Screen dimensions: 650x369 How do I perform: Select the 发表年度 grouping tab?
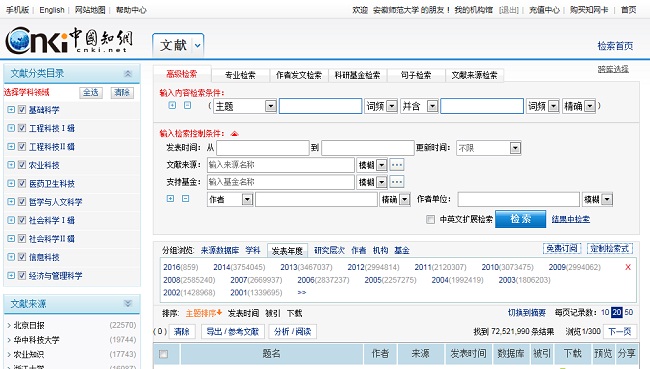point(287,250)
